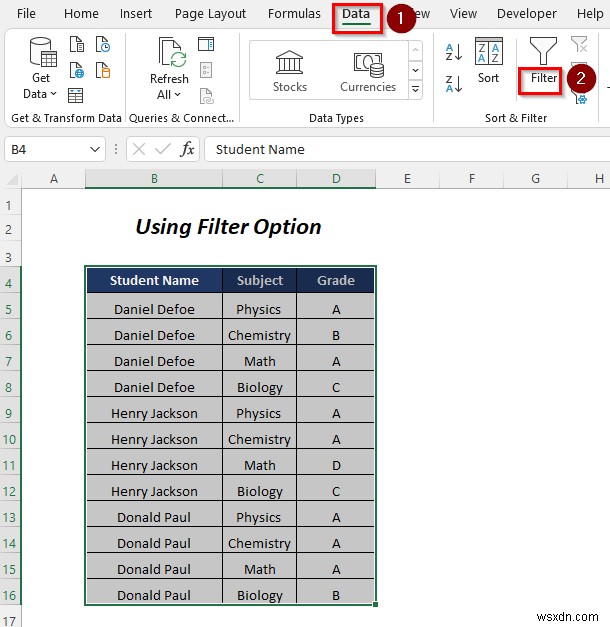Expand the Data Types gallery
Viewport: 610px width, 627px height.
coord(416,89)
